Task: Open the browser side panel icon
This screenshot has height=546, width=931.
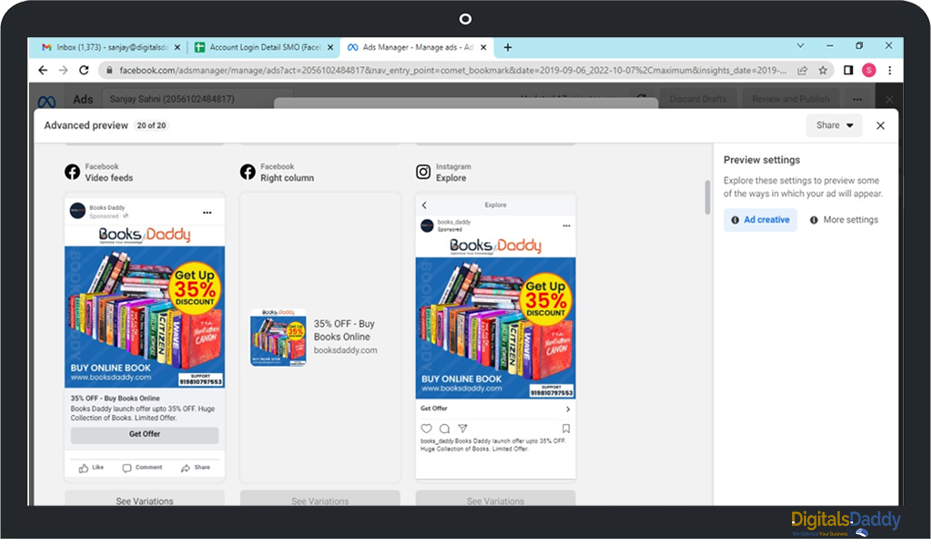Action: [848, 70]
